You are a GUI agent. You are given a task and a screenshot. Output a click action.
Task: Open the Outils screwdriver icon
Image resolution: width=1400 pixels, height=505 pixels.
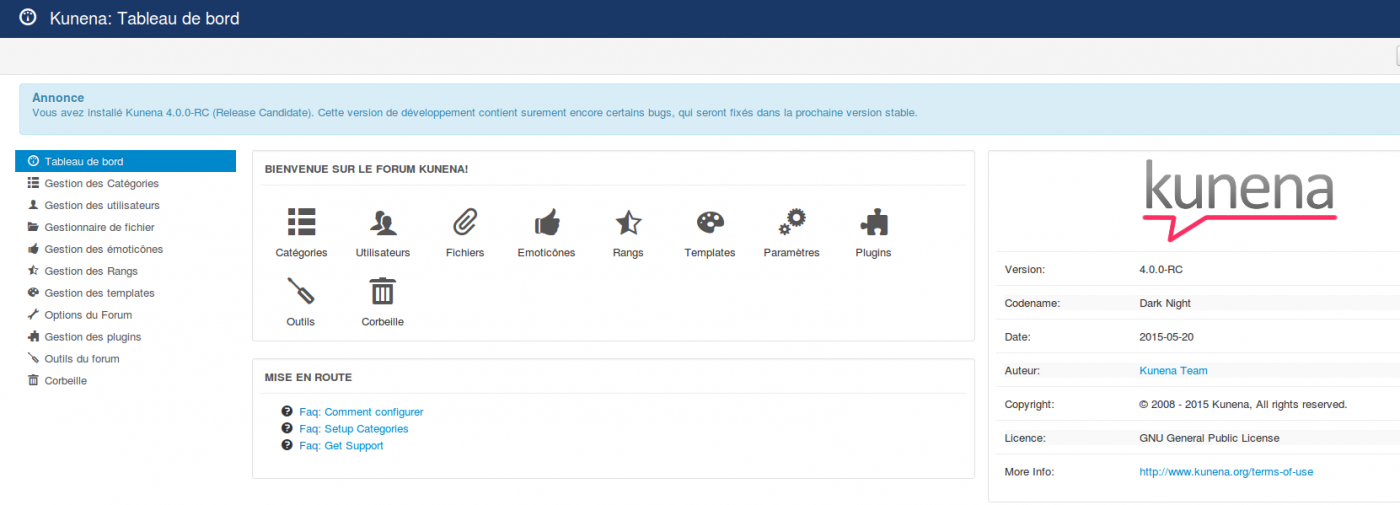point(301,291)
